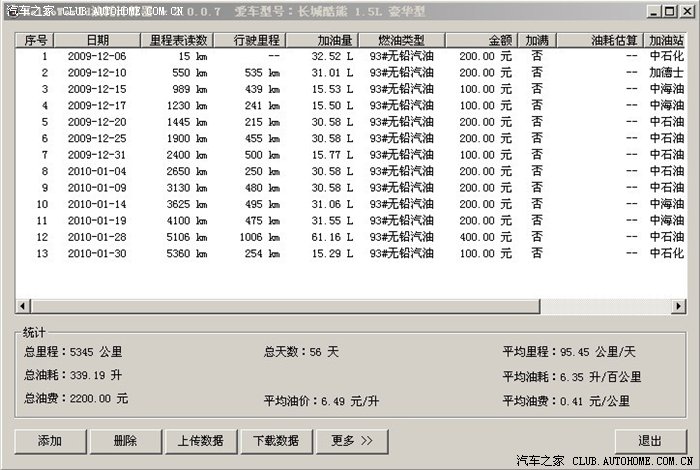
Task: Click the 下载数据 button
Action: tap(275, 441)
